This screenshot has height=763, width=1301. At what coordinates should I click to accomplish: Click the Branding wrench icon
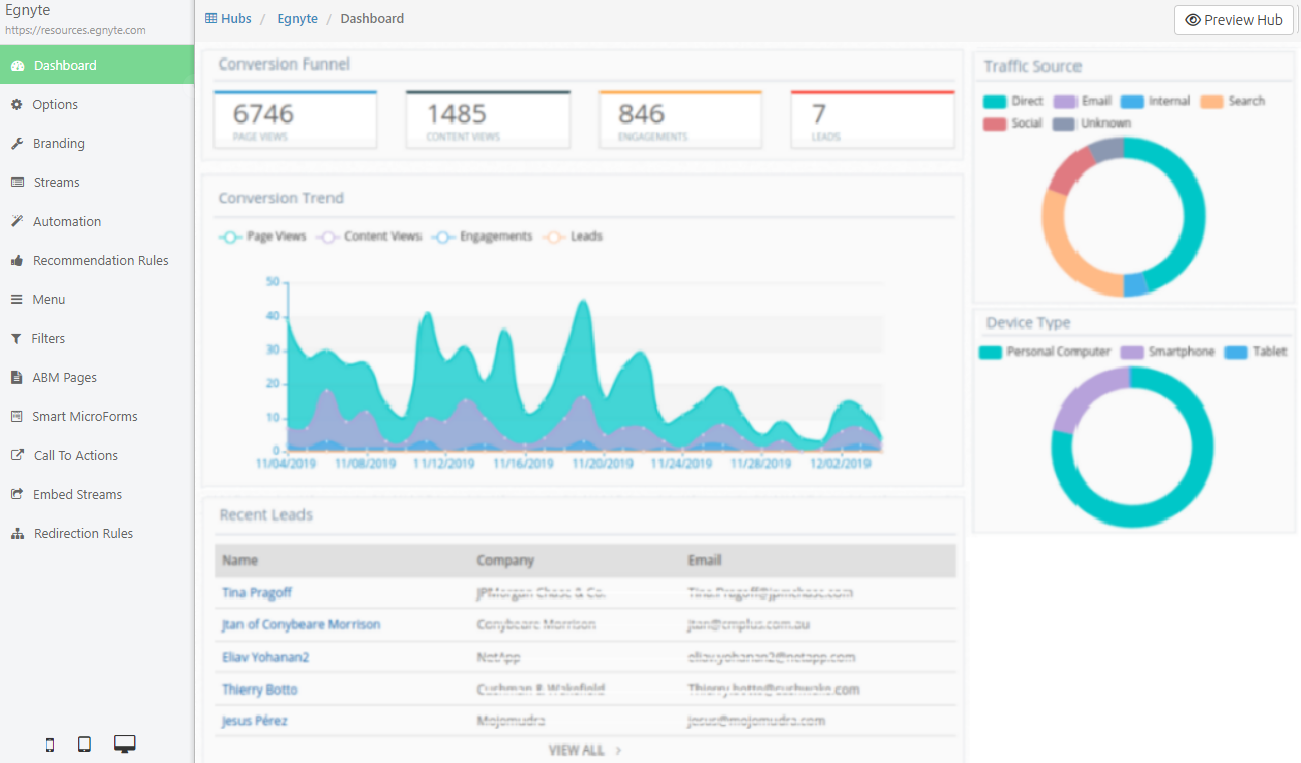pyautogui.click(x=17, y=144)
